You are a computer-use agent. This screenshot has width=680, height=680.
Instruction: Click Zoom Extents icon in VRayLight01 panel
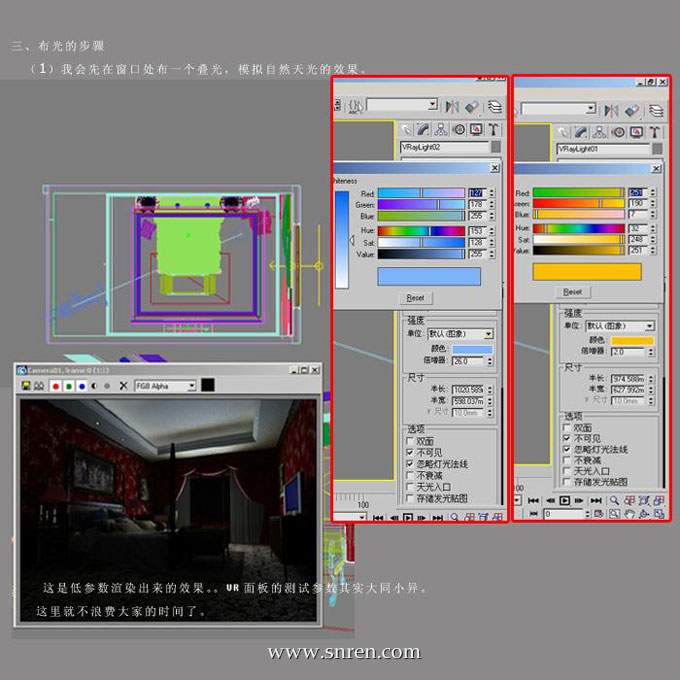(644, 500)
